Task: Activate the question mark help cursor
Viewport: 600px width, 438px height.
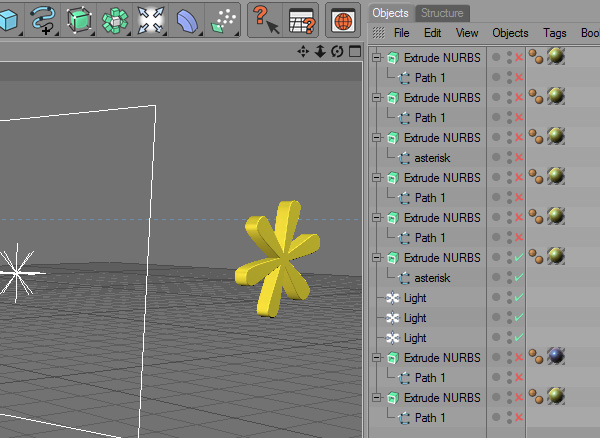Action: coord(264,19)
